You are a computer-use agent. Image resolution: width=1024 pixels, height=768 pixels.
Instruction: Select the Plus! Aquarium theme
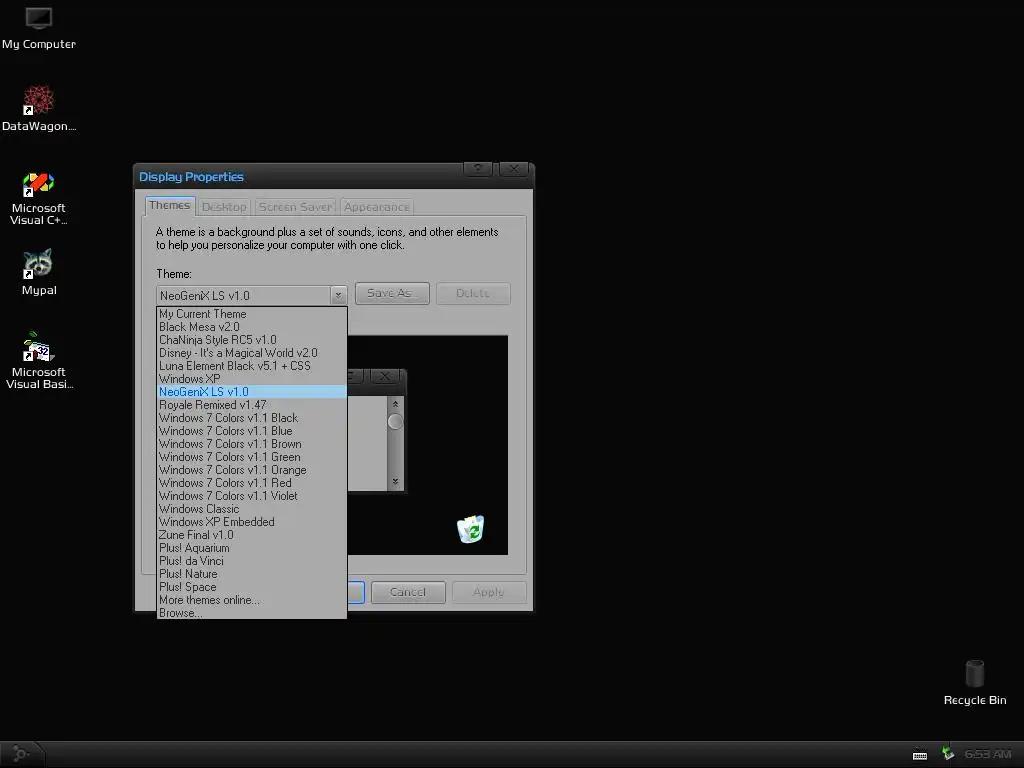coord(251,548)
